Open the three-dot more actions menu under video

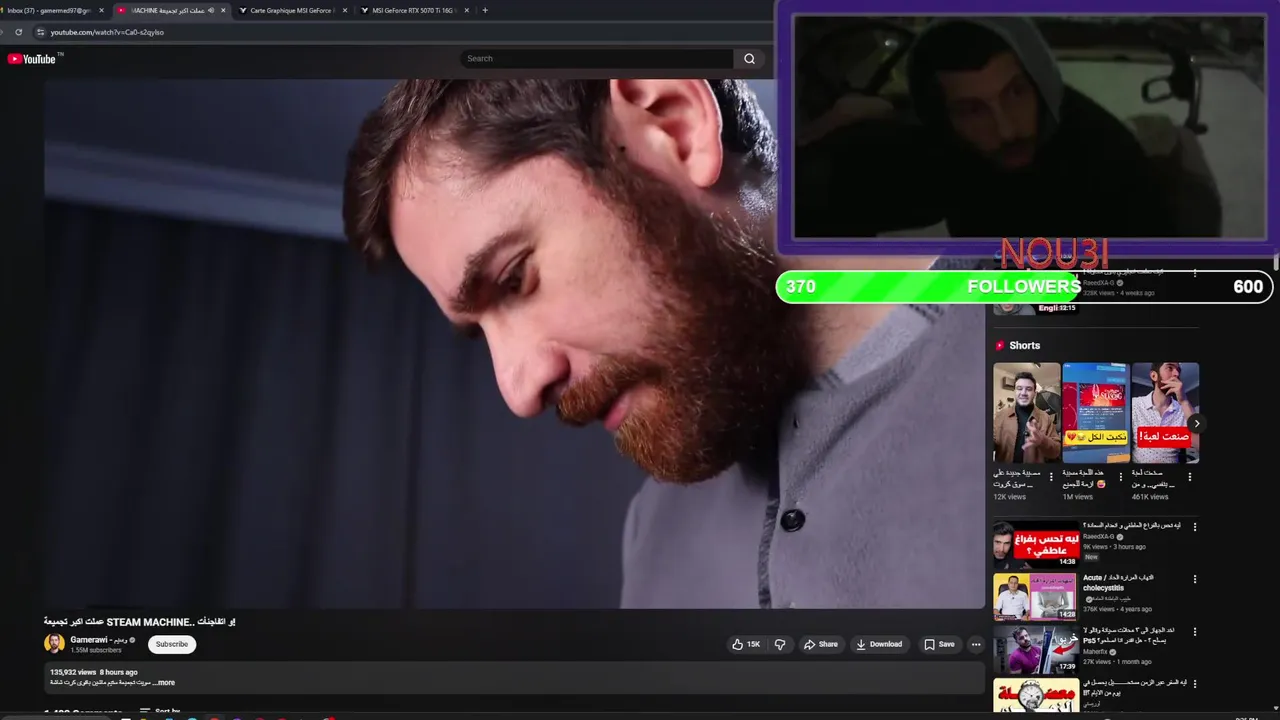tap(976, 644)
